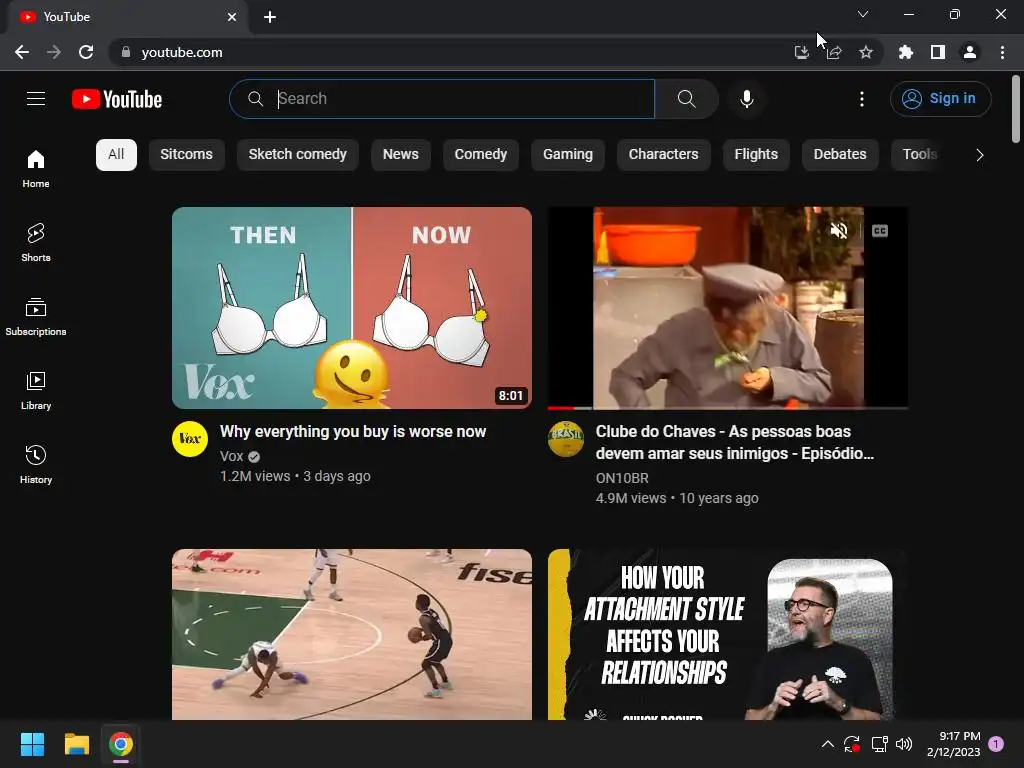Open the notification badge in taskbar
1024x768 pixels.
(996, 744)
